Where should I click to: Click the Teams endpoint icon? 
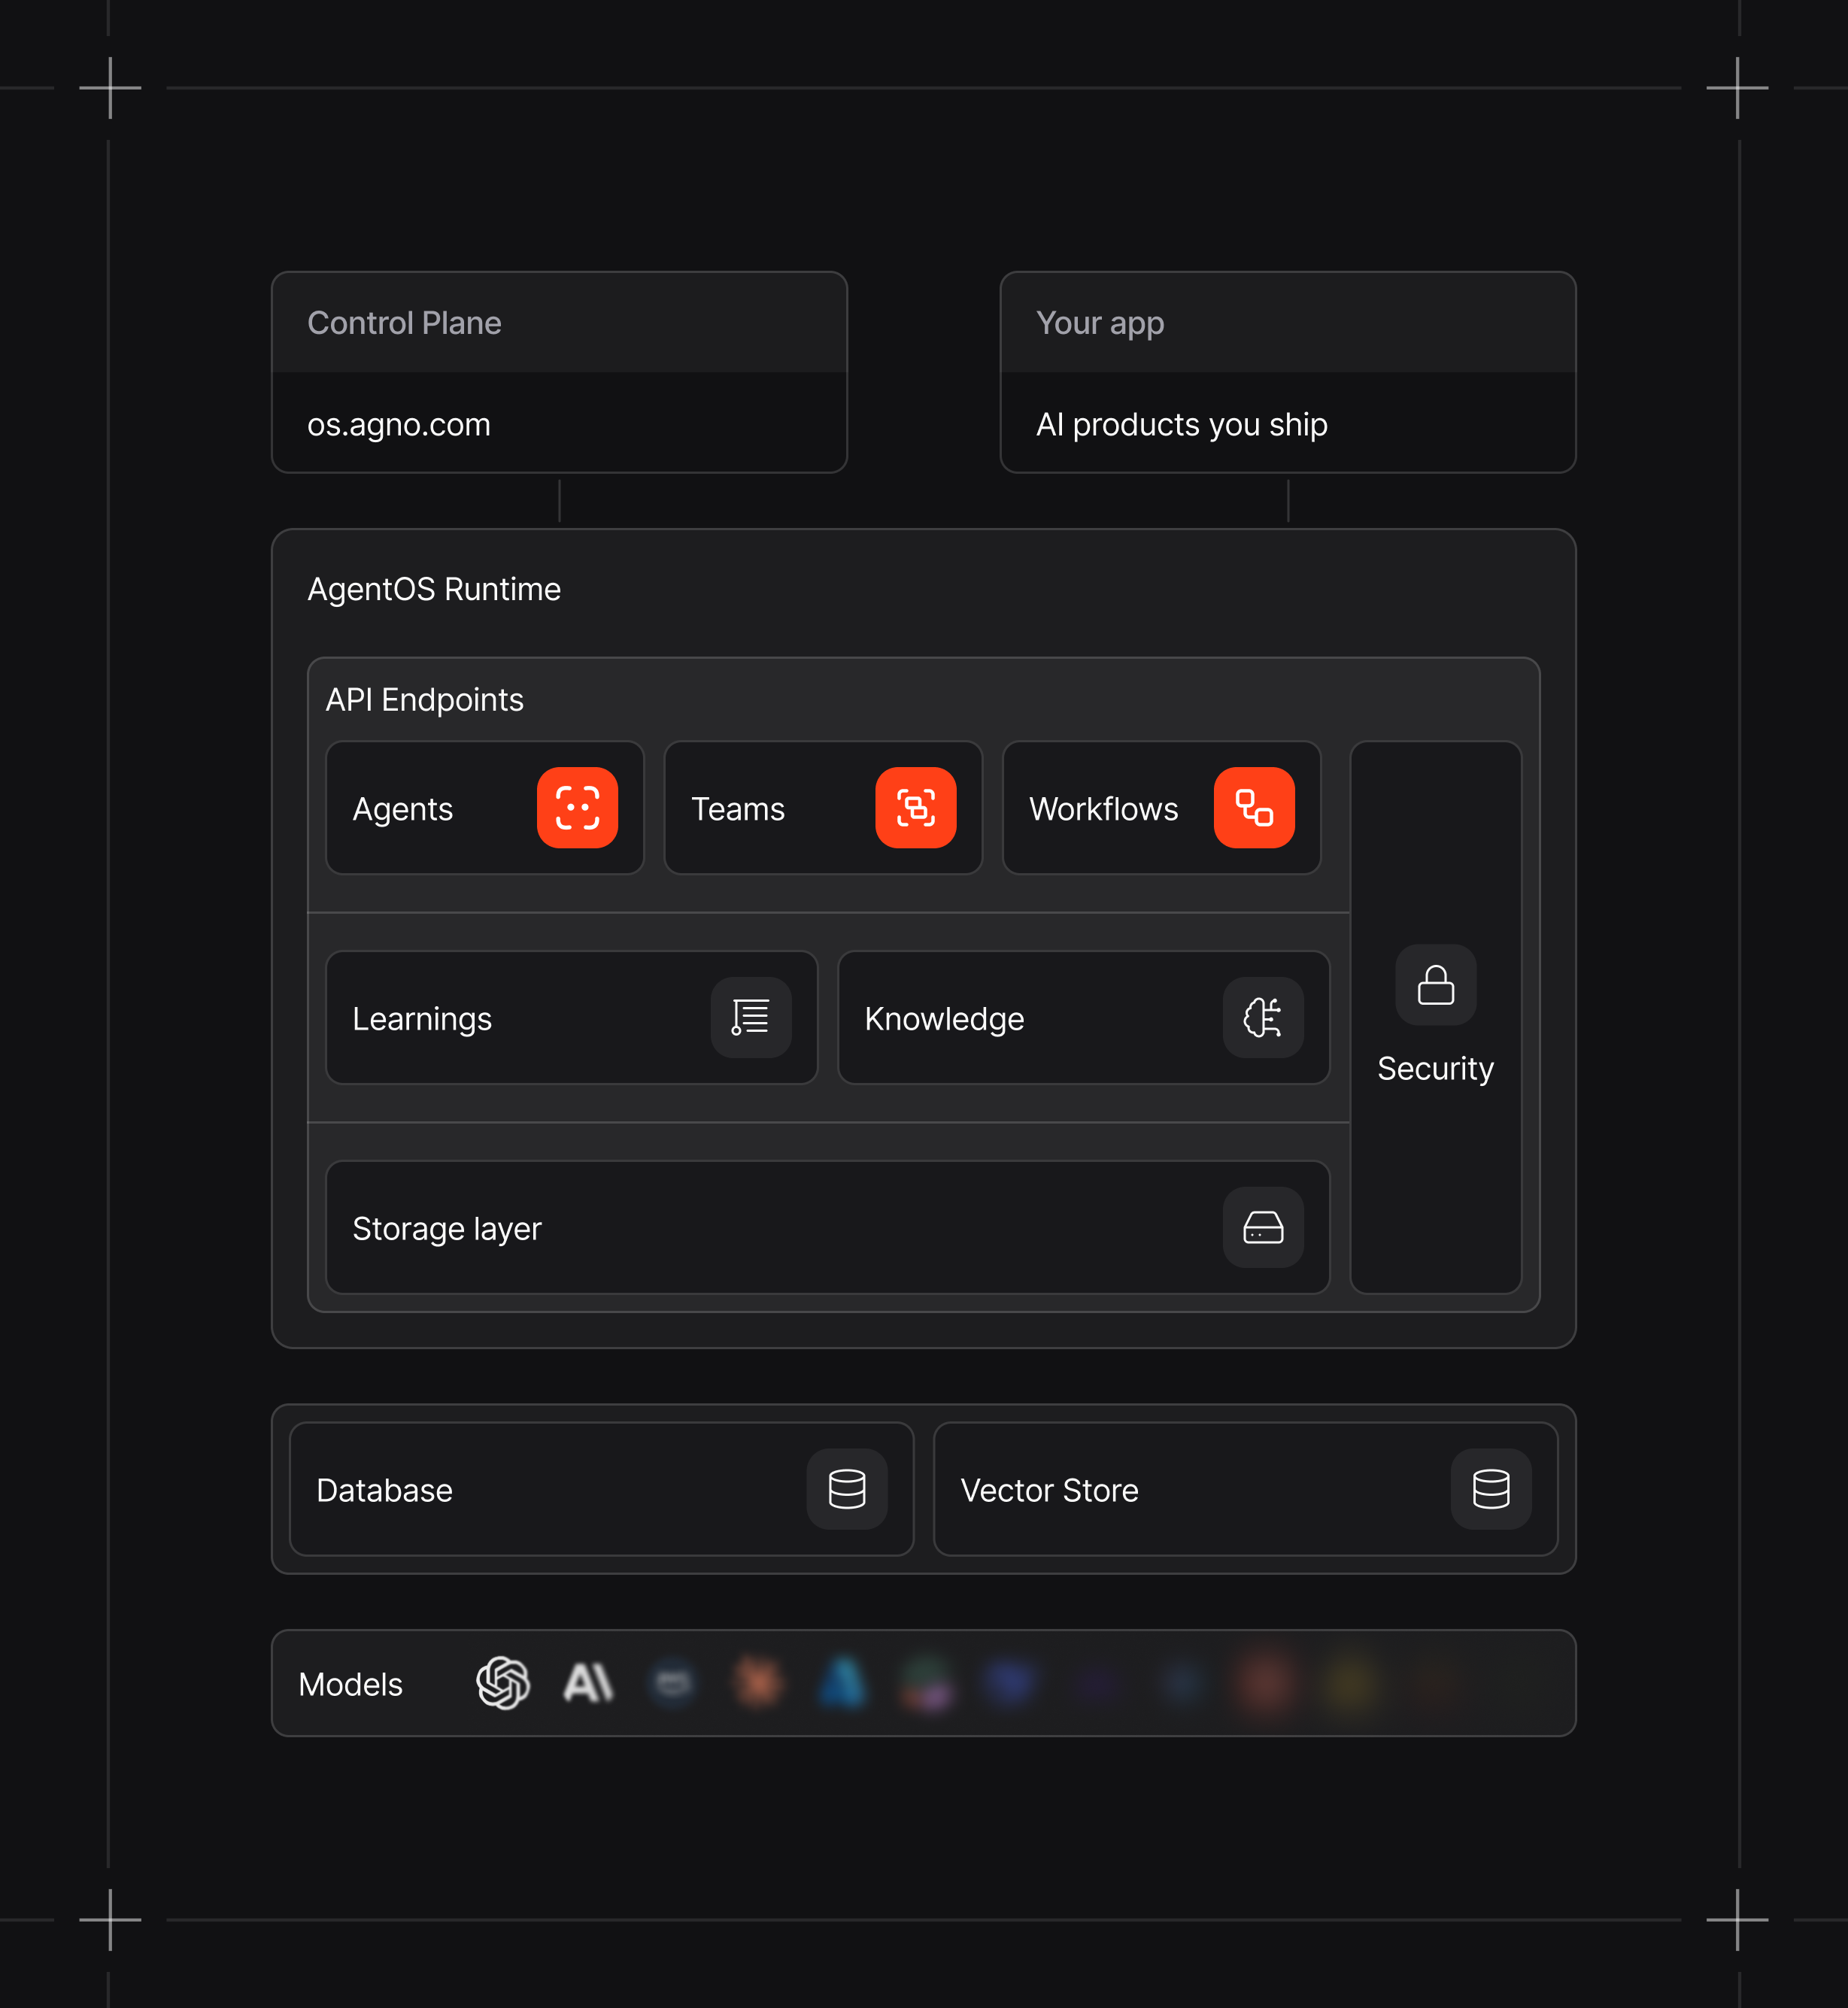916,808
